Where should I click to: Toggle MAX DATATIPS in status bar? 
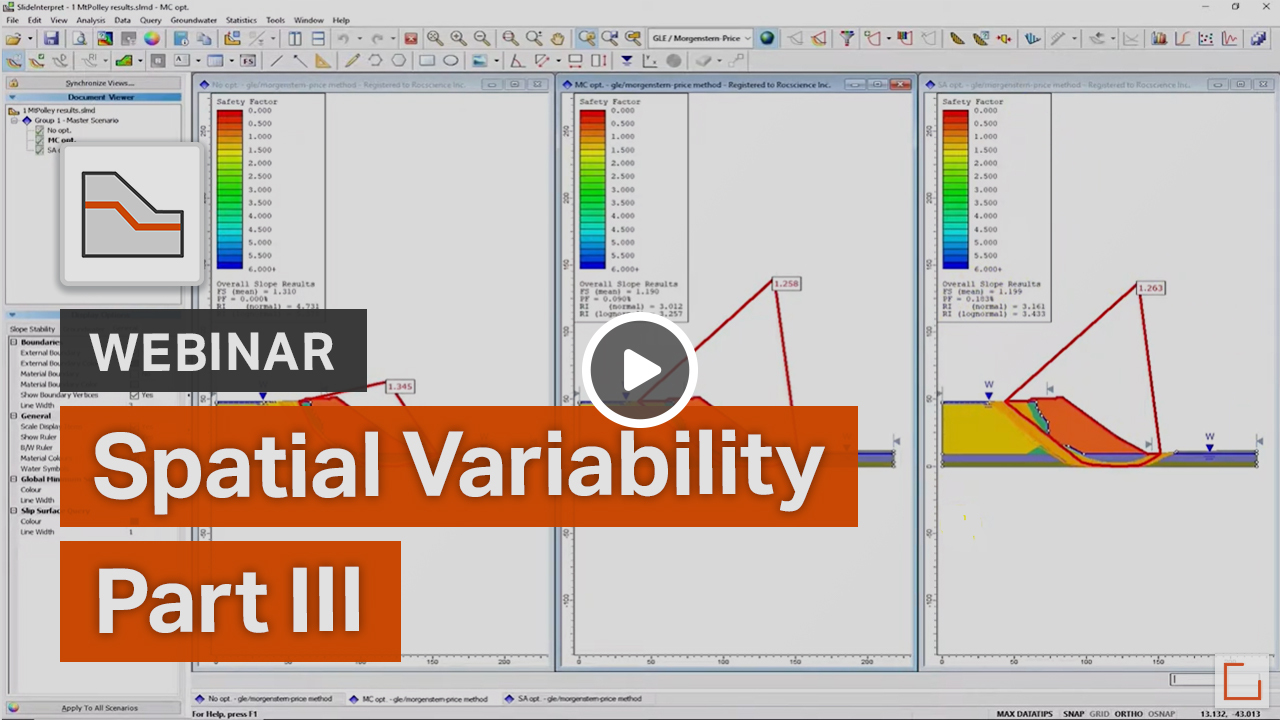click(x=1027, y=713)
